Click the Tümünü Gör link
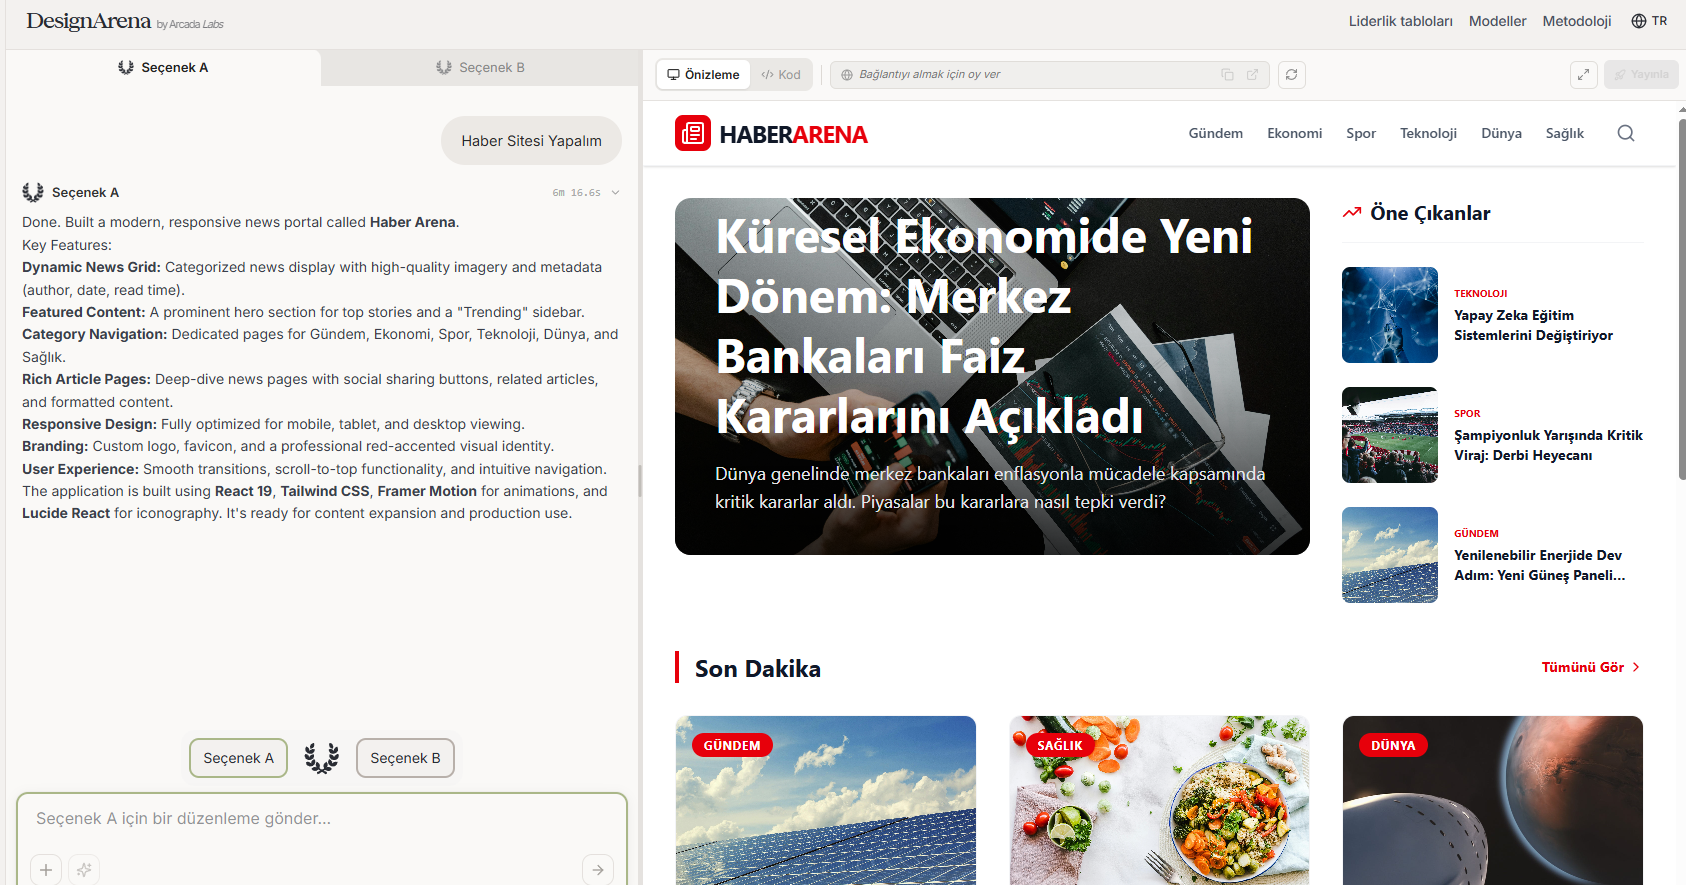This screenshot has height=885, width=1686. tap(1582, 667)
